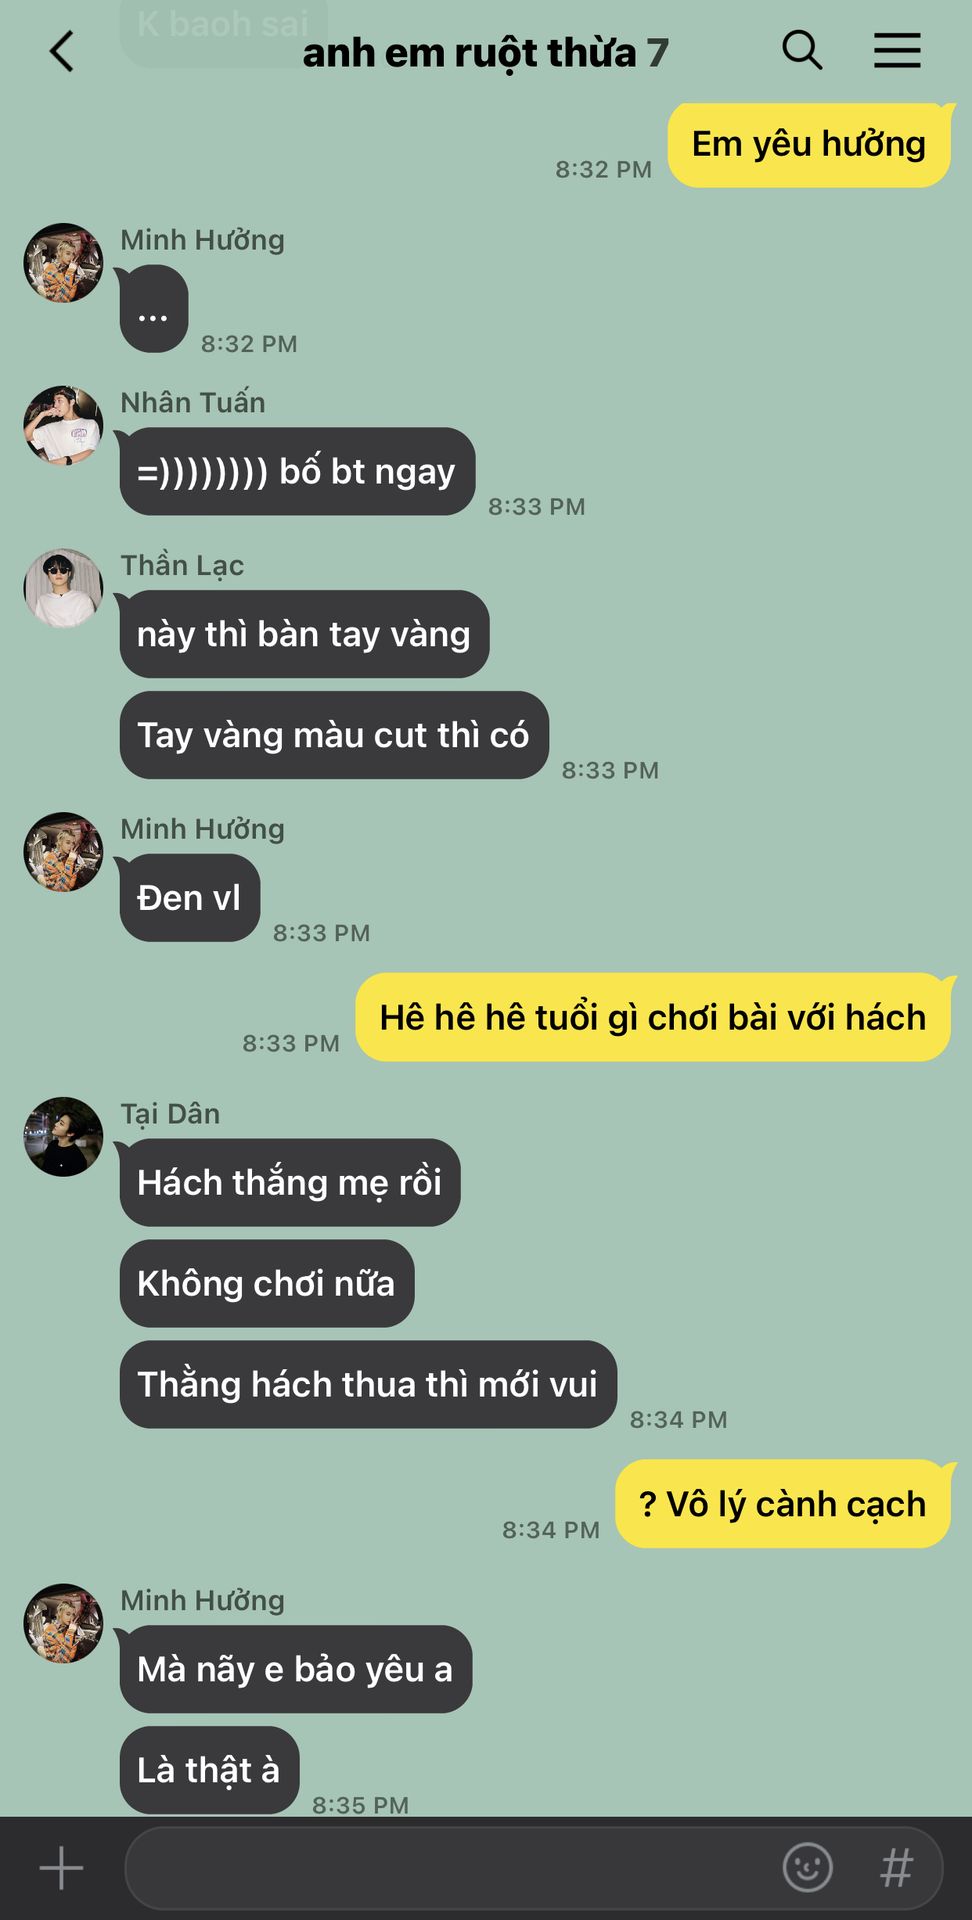The width and height of the screenshot is (972, 1920).
Task: Tap message "Thằng hách thua thì mới vui"
Action: [368, 1384]
